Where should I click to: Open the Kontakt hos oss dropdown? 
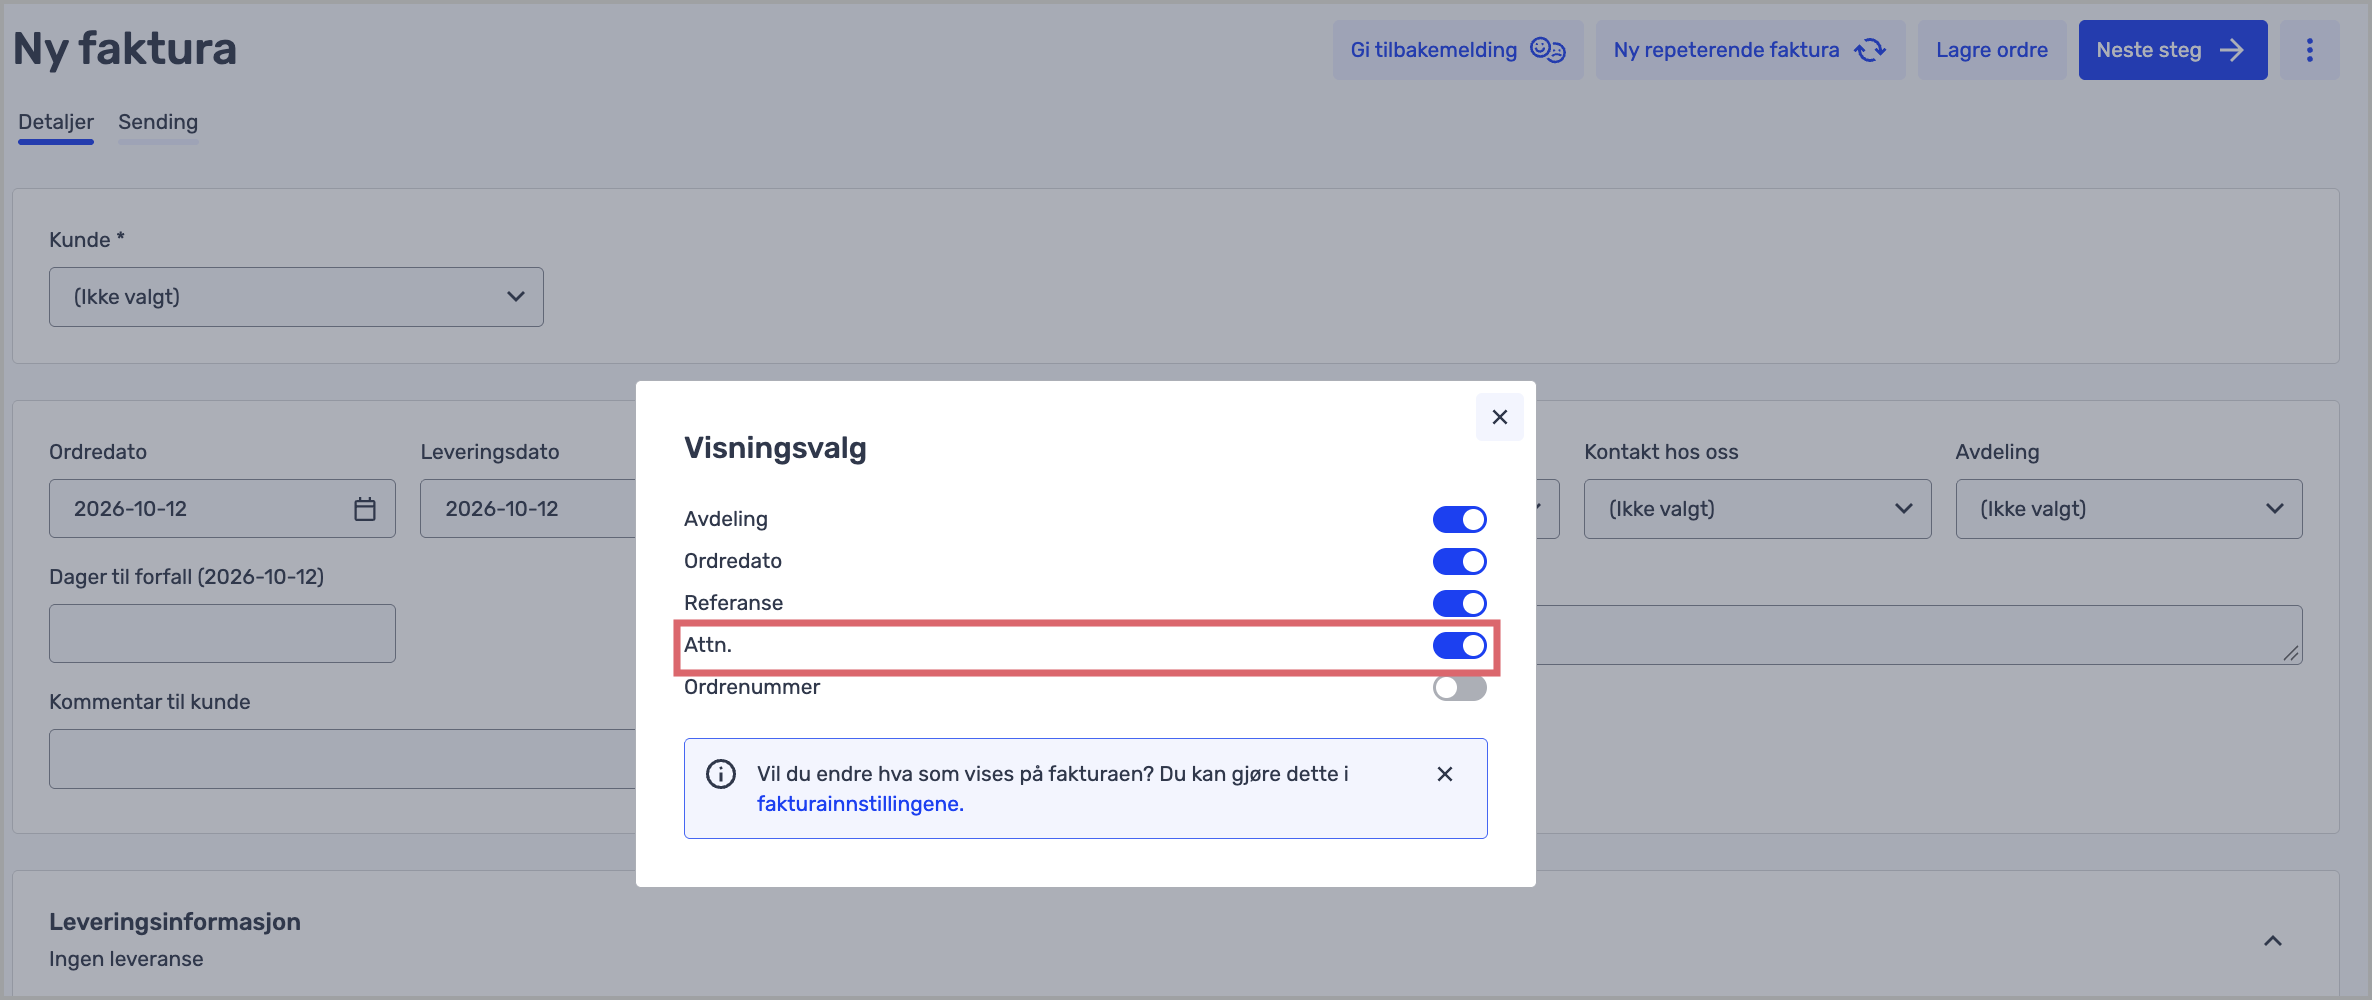pos(1757,509)
